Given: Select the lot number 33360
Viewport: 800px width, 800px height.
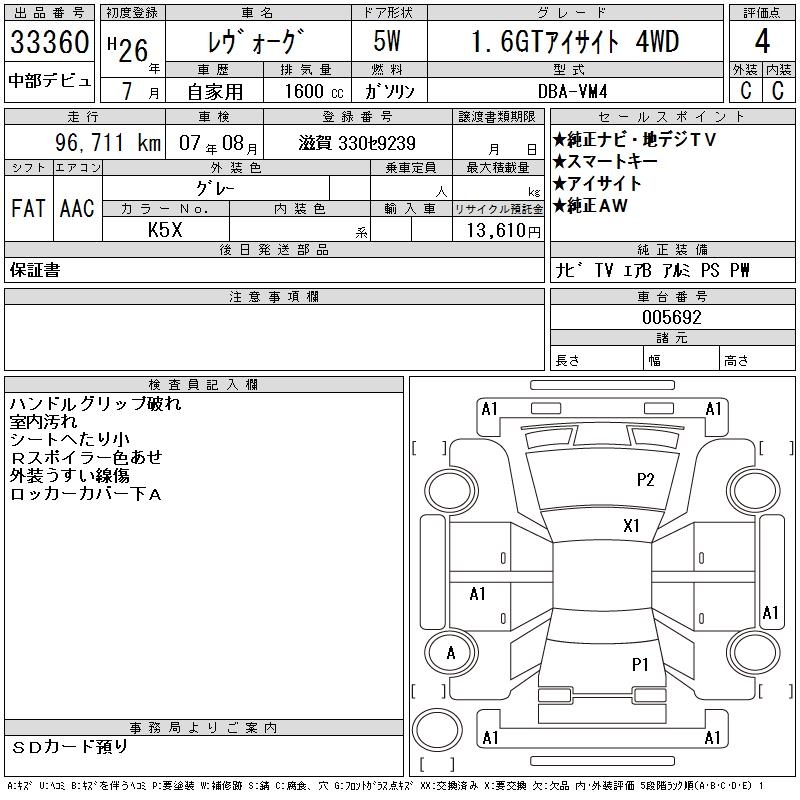Looking at the screenshot, I should 49,41.
